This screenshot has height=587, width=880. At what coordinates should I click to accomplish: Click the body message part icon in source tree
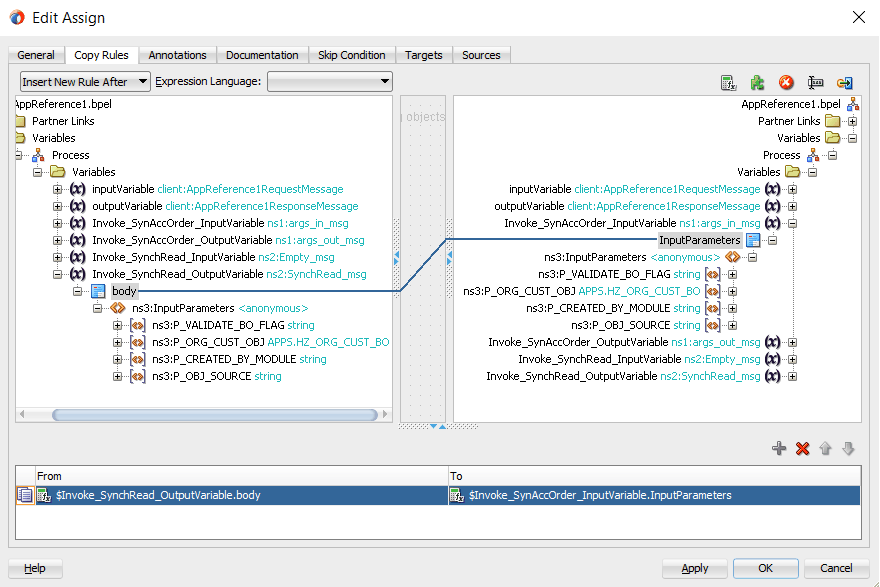coord(98,291)
